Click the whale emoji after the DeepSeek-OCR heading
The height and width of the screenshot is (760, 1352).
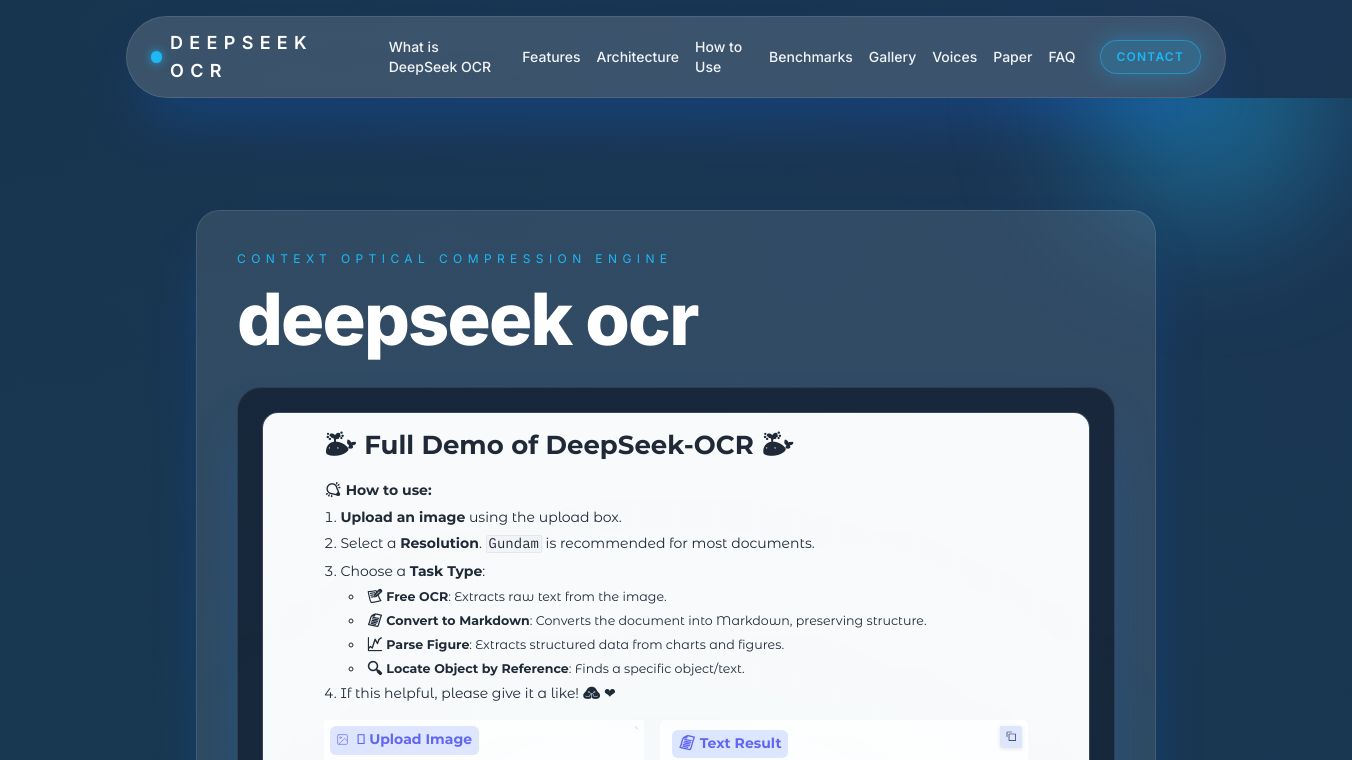[778, 445]
